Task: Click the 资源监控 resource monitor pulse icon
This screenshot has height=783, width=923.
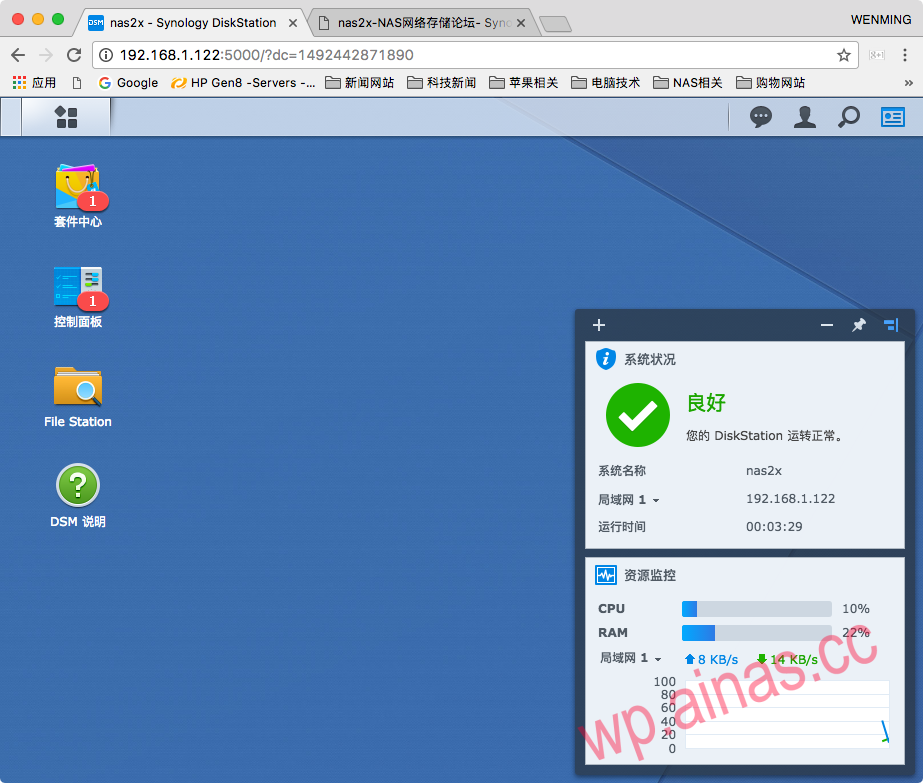Action: click(606, 575)
